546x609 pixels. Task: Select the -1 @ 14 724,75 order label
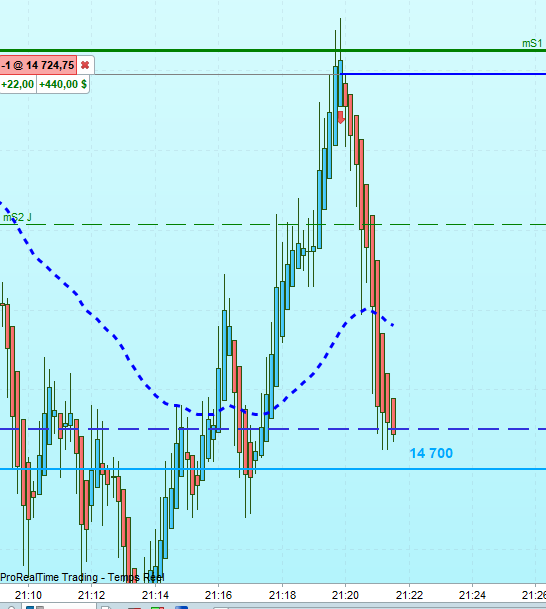click(38, 65)
